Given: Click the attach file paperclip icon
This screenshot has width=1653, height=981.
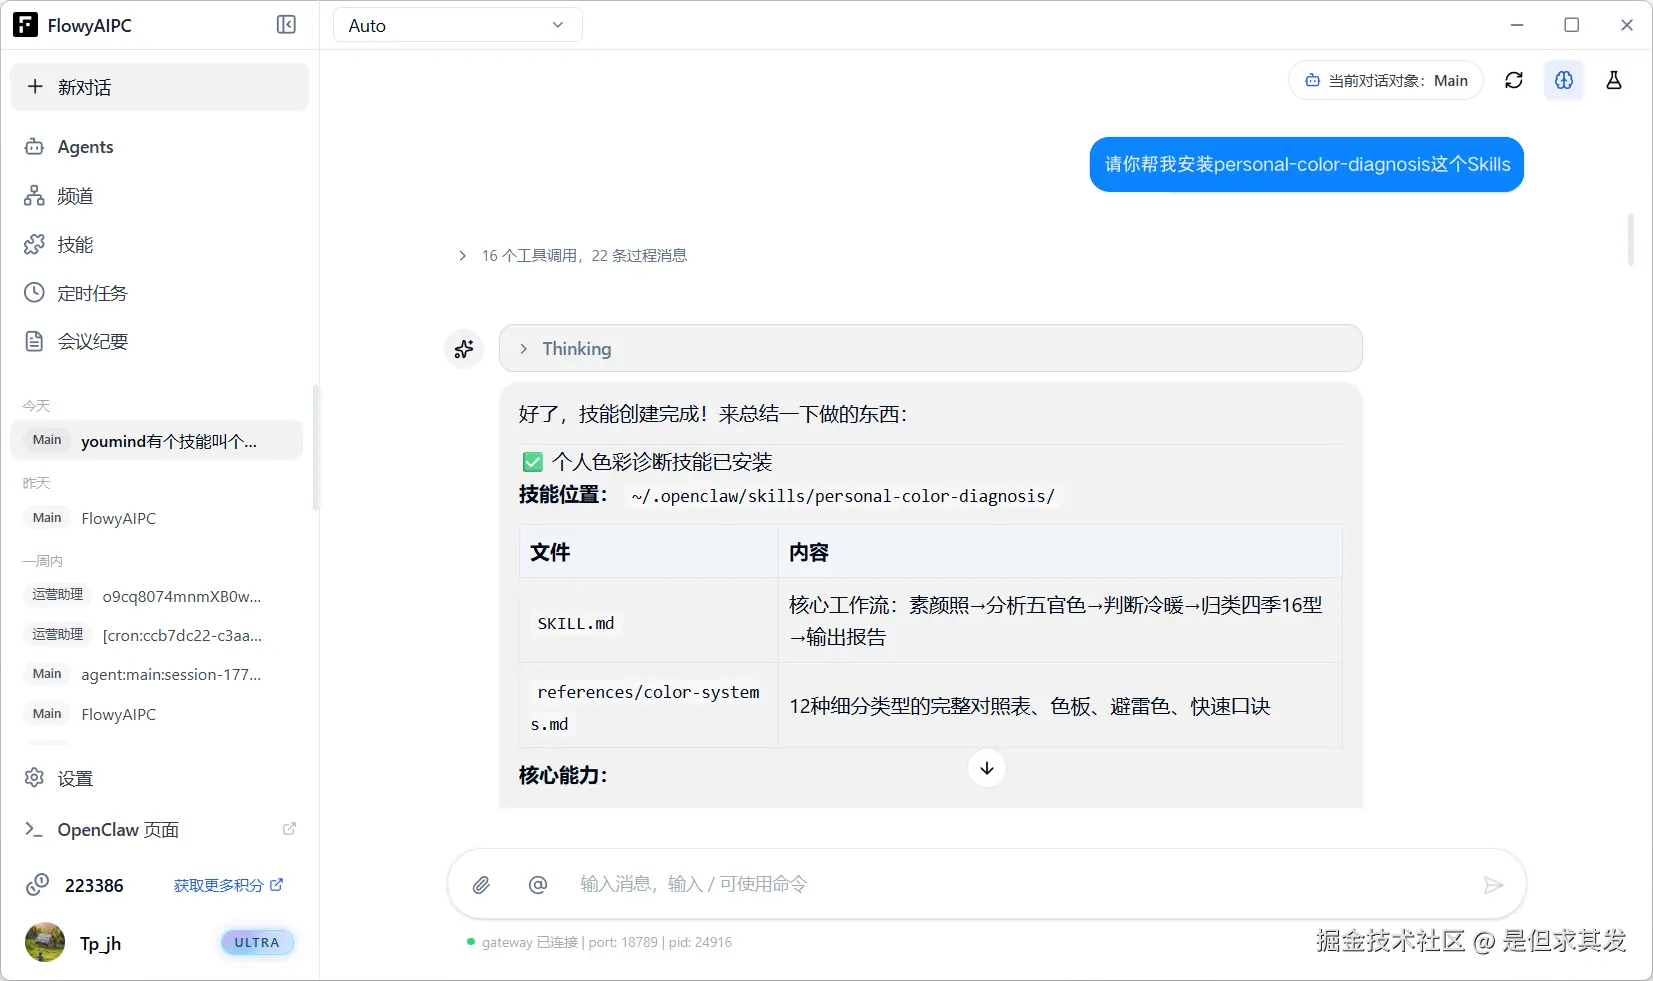Looking at the screenshot, I should pos(481,885).
